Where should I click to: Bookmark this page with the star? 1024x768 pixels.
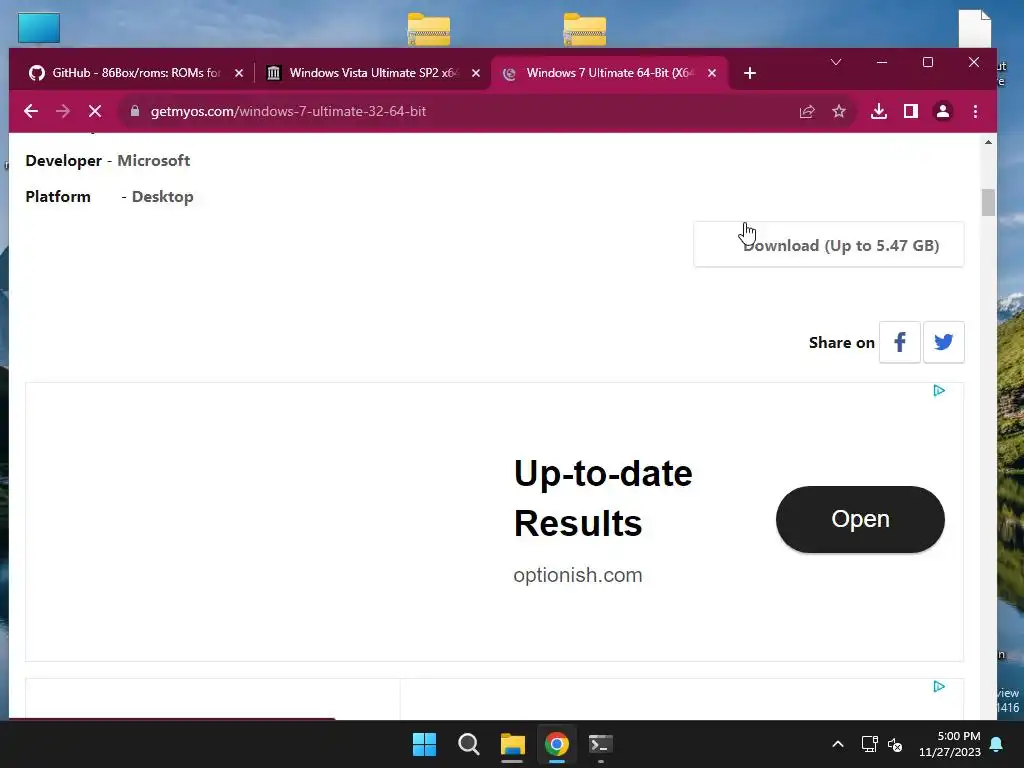click(x=839, y=112)
